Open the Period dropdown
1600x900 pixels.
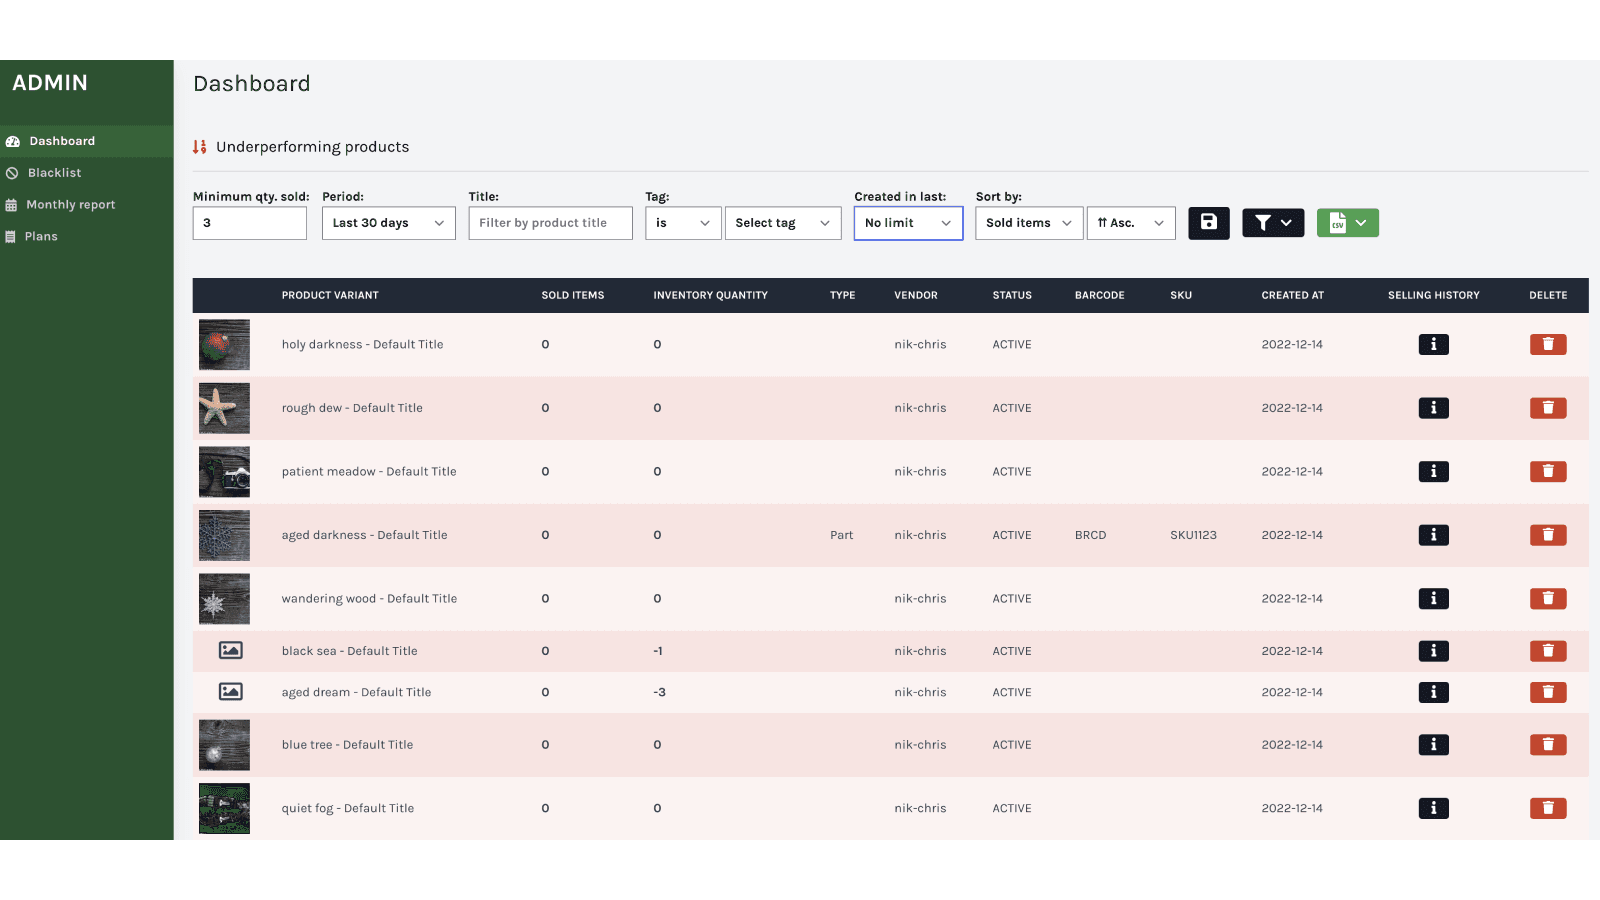[x=388, y=223]
